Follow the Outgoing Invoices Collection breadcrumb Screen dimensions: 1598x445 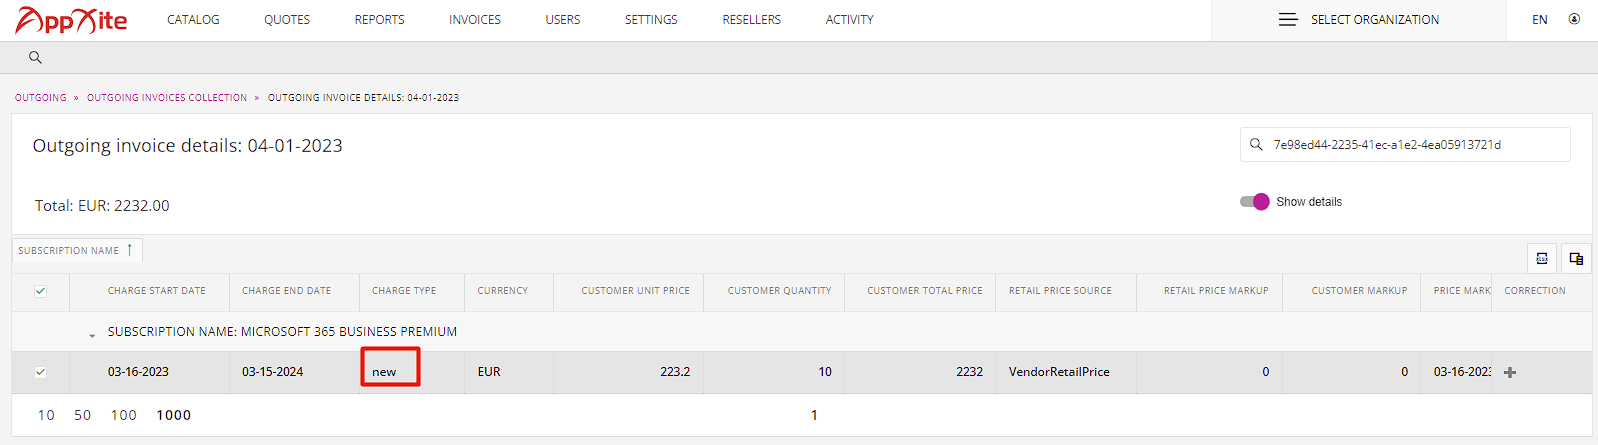click(x=167, y=98)
